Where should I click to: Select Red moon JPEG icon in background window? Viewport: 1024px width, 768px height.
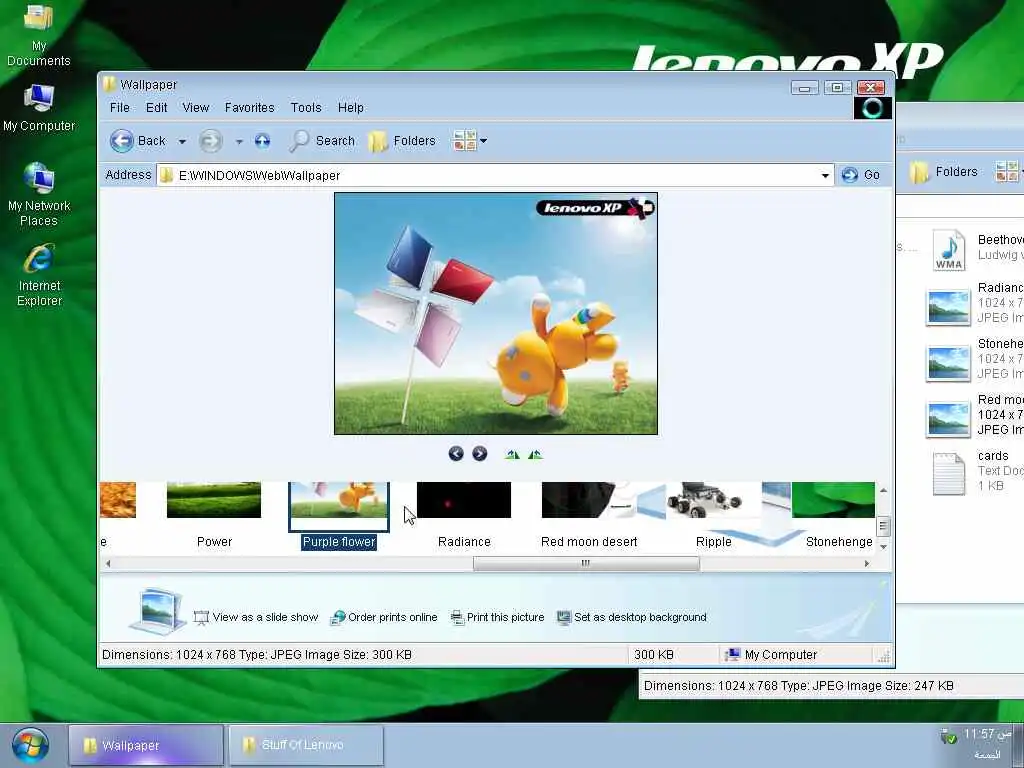click(948, 419)
